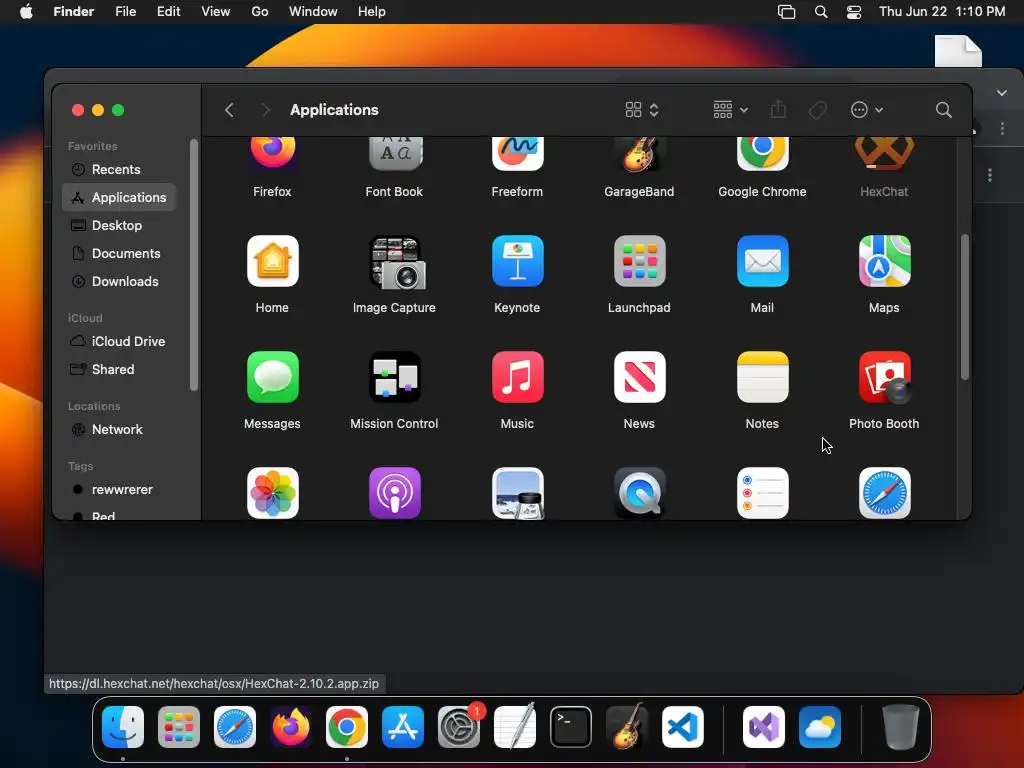
Task: Switch Finder view mode selector
Action: coord(642,110)
